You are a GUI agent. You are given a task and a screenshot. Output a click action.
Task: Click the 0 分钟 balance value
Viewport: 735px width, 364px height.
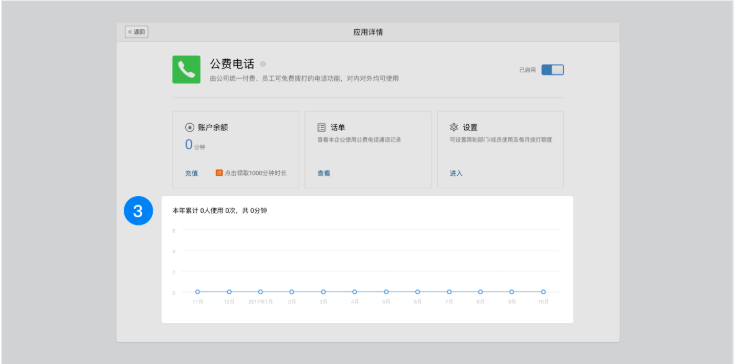(x=195, y=145)
